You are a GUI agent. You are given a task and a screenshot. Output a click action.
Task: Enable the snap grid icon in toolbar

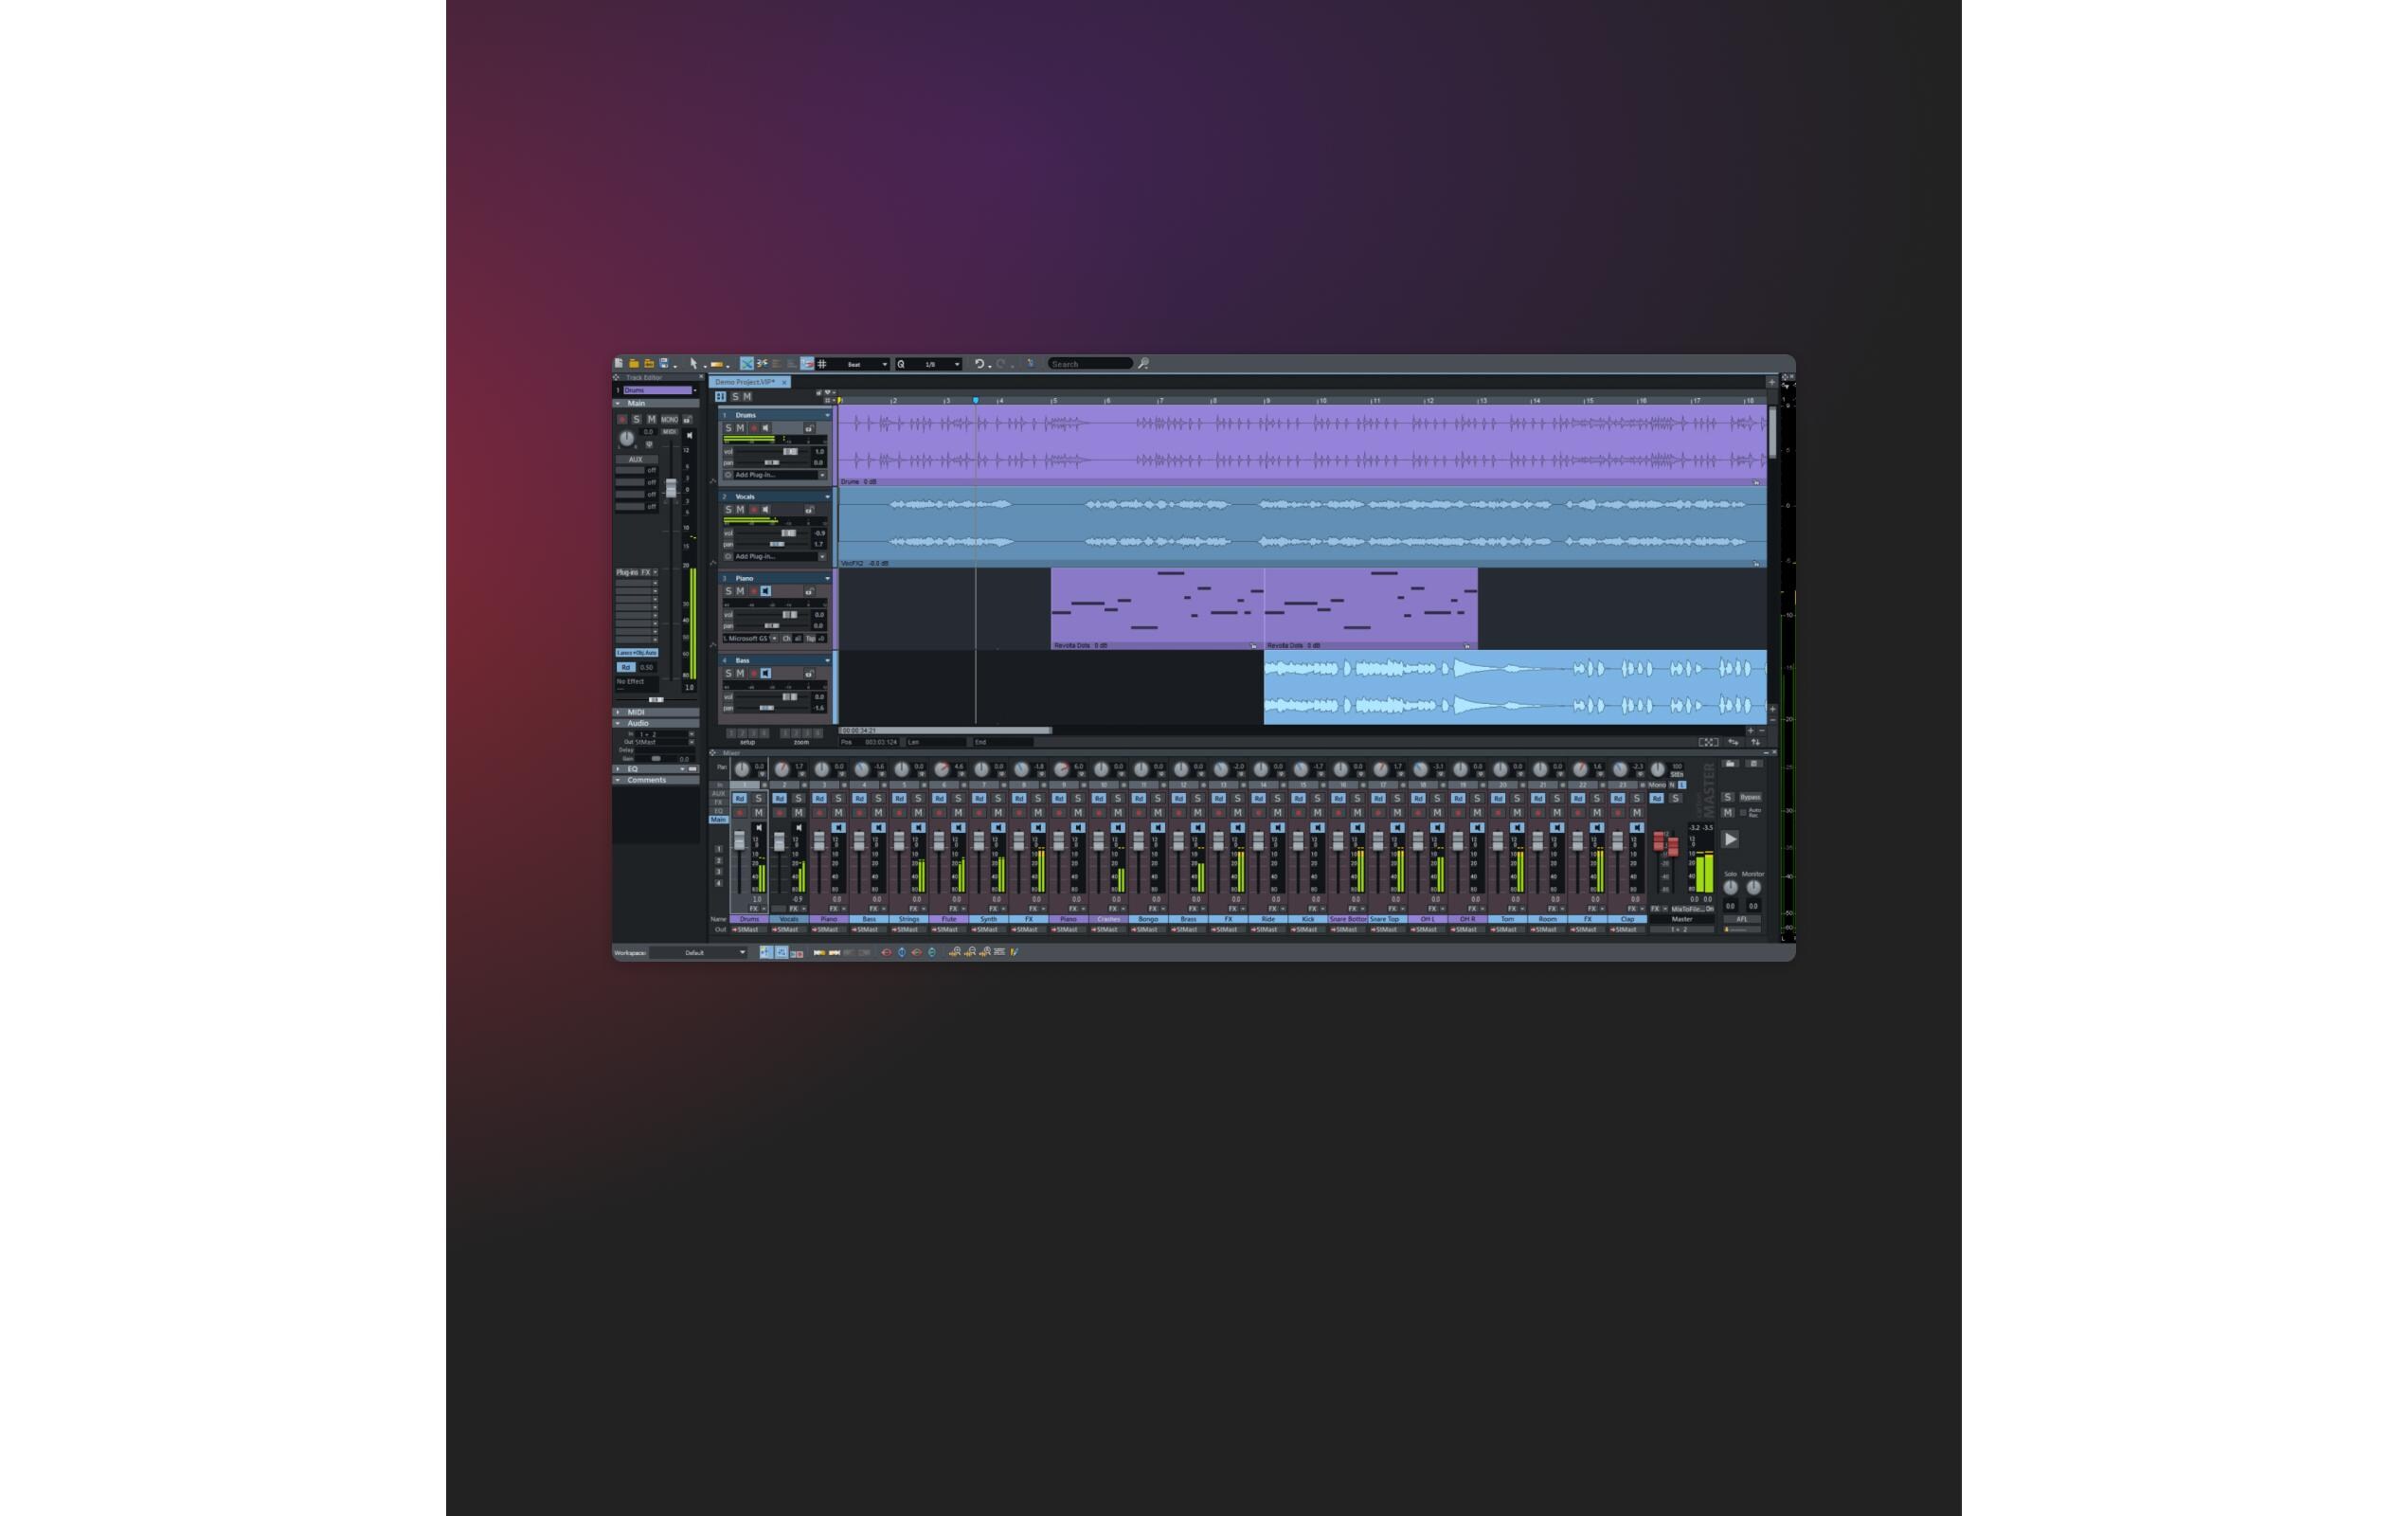824,365
